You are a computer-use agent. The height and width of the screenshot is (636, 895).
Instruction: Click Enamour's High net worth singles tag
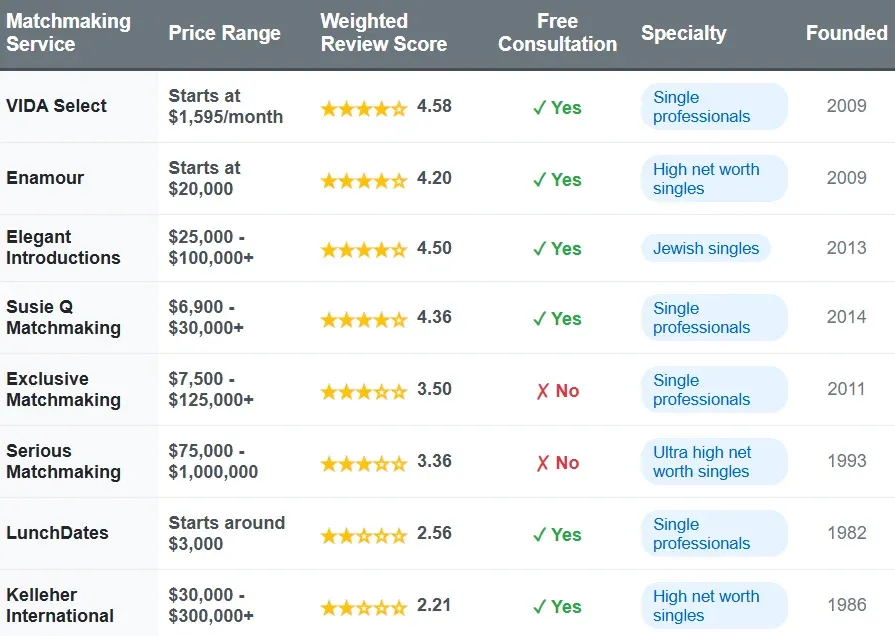pos(714,179)
